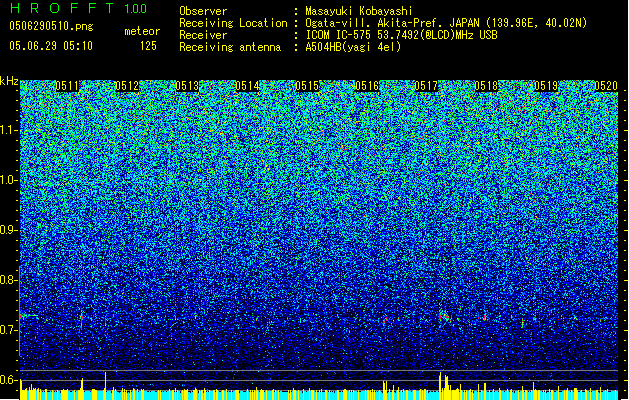This screenshot has height=400, width=629.
Task: Click the Observer field label
Action: click(203, 11)
